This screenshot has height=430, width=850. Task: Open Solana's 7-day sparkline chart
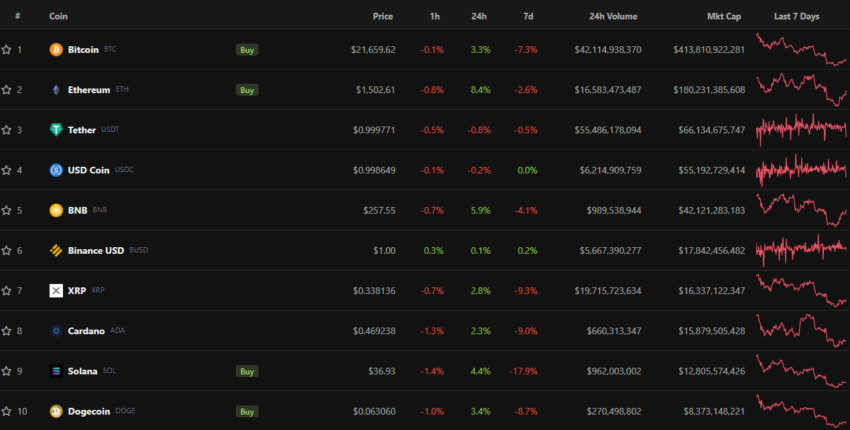point(801,371)
